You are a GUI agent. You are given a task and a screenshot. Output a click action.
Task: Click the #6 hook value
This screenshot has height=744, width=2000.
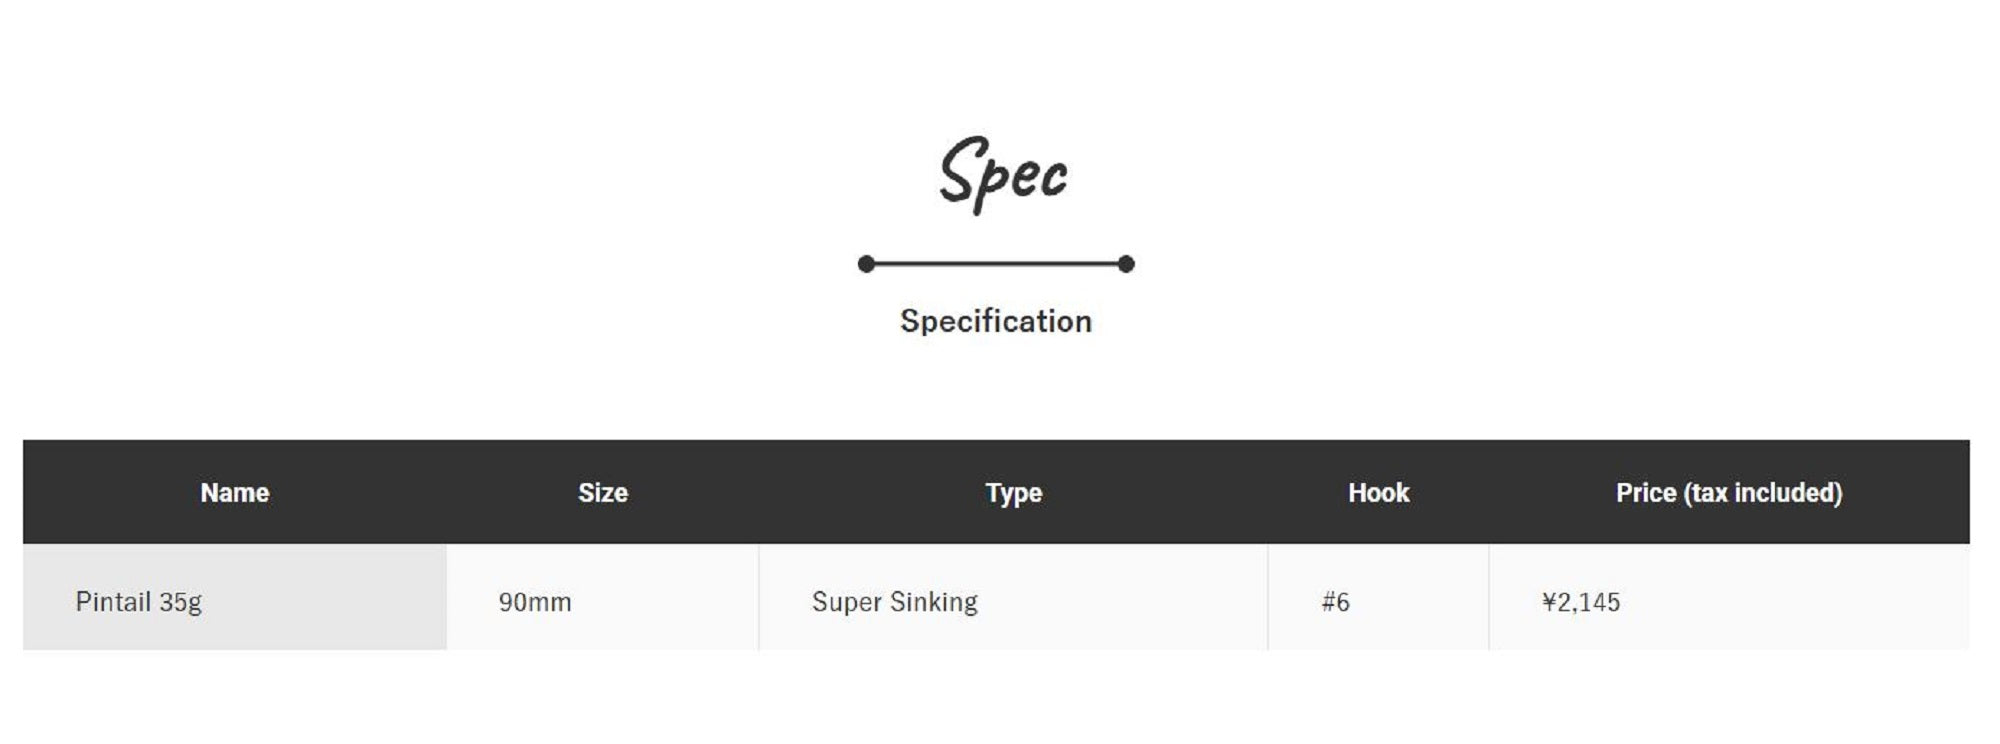coord(1335,602)
